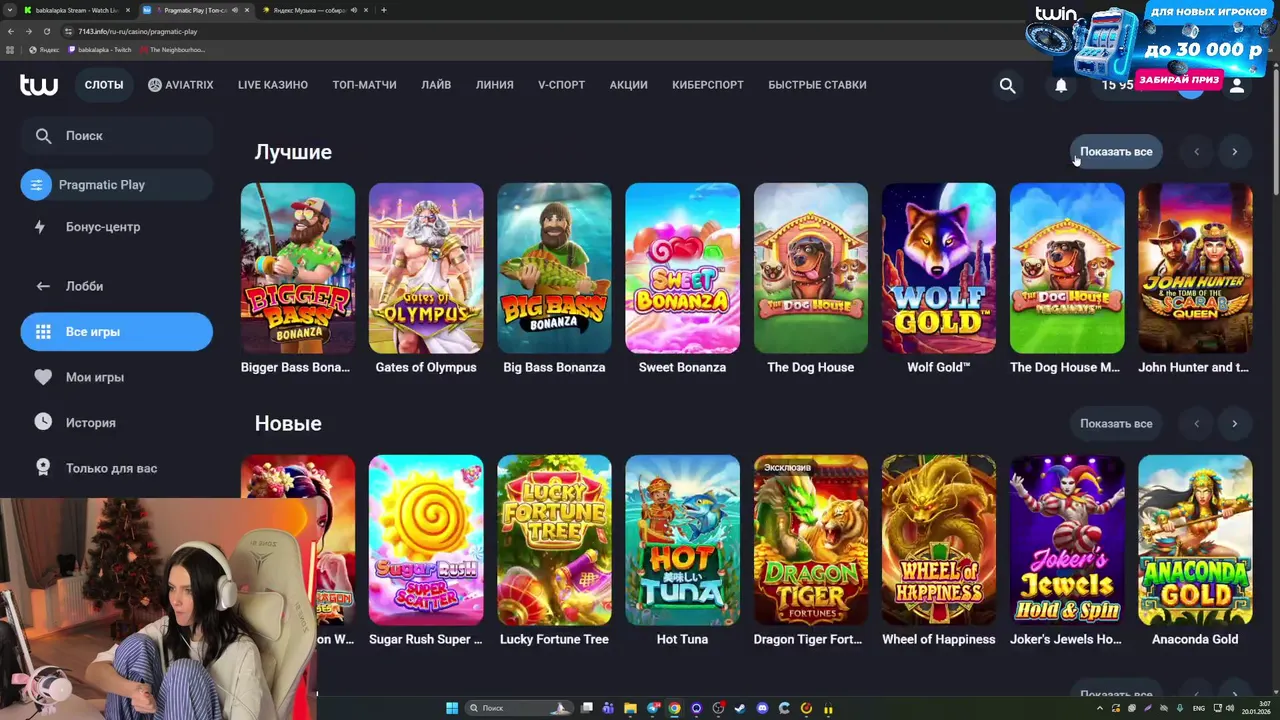Open Быстрые ставки

click(817, 85)
